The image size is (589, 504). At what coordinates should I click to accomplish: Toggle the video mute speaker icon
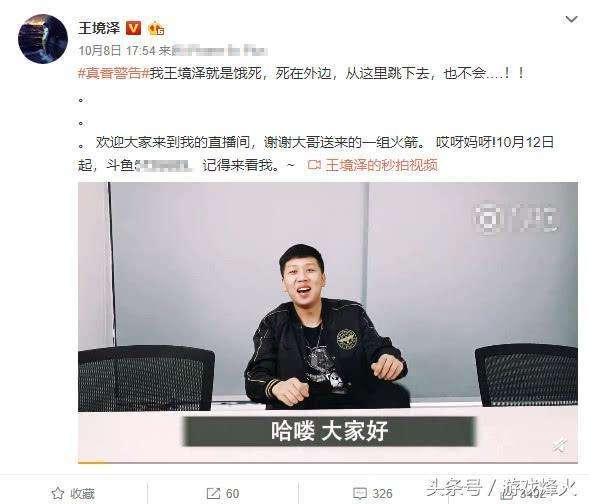point(559,446)
